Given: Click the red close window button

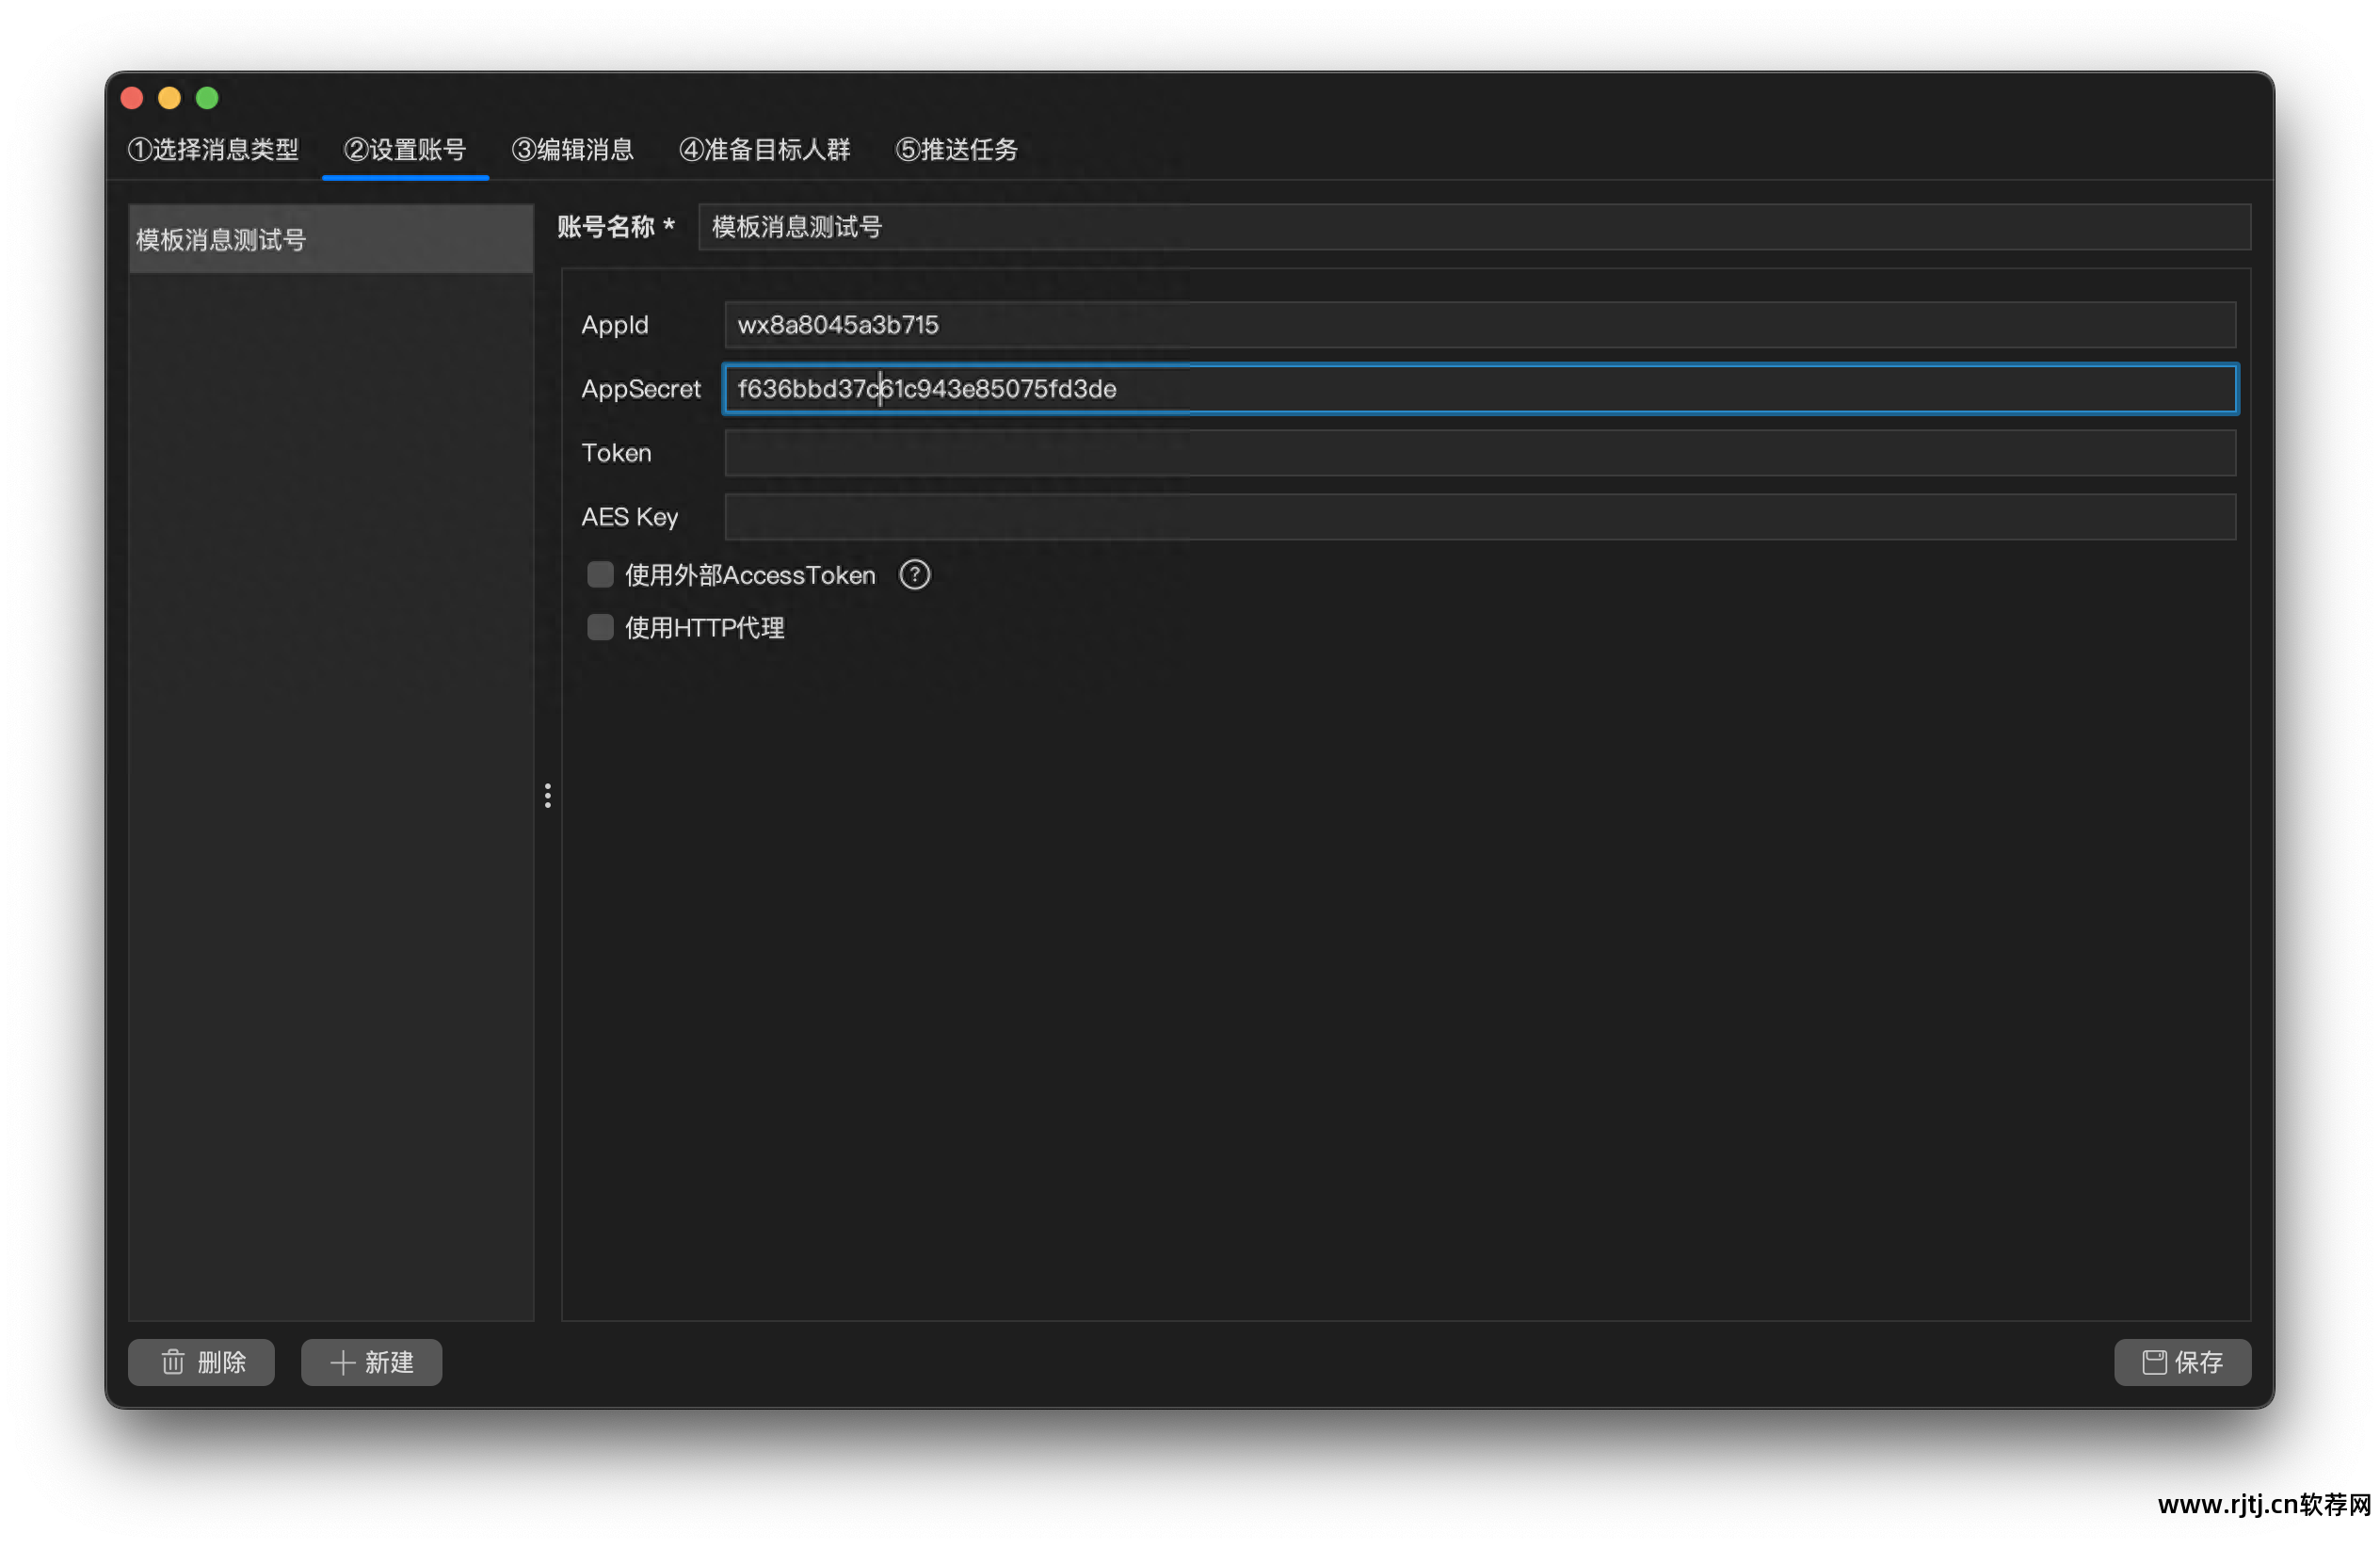Looking at the screenshot, I should (132, 98).
